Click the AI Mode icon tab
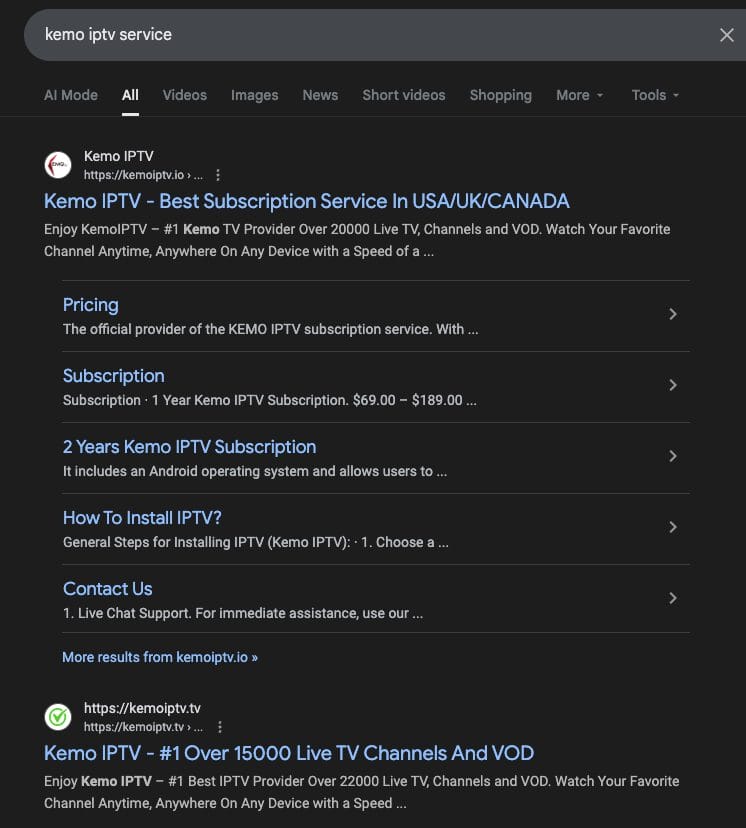Viewport: 746px width, 828px height. click(x=70, y=95)
